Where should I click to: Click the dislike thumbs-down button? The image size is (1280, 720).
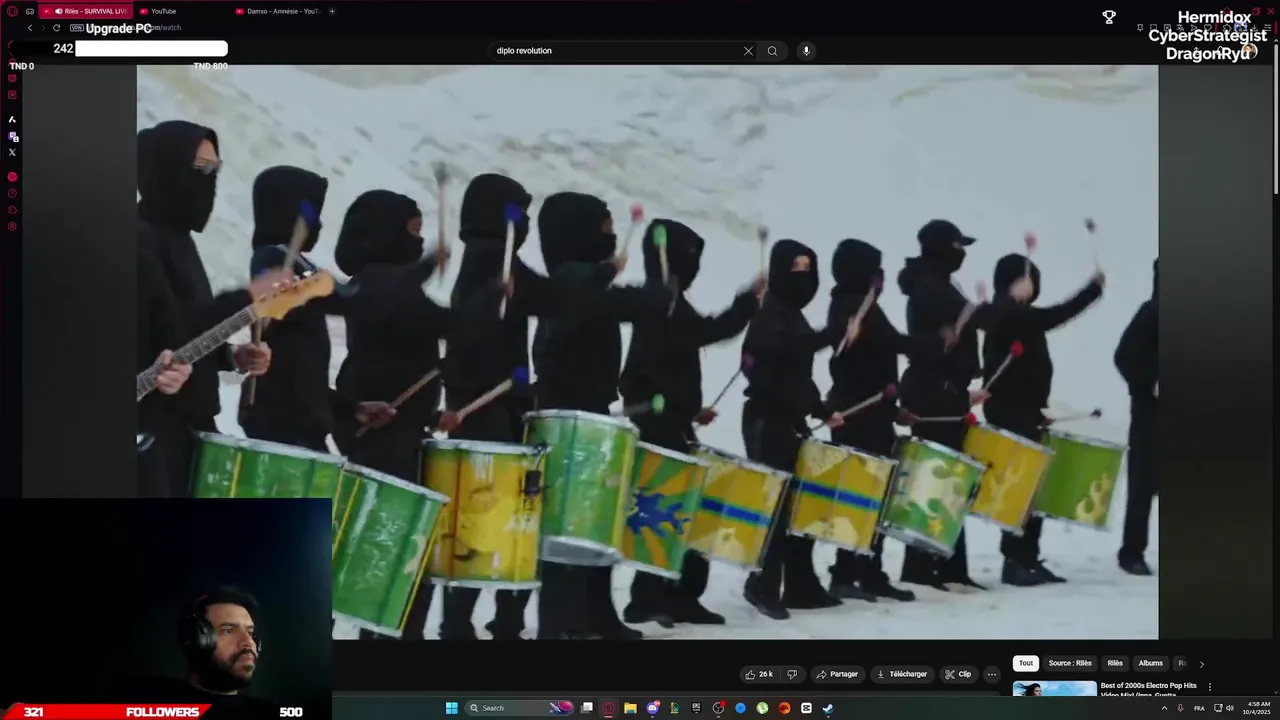coord(792,674)
